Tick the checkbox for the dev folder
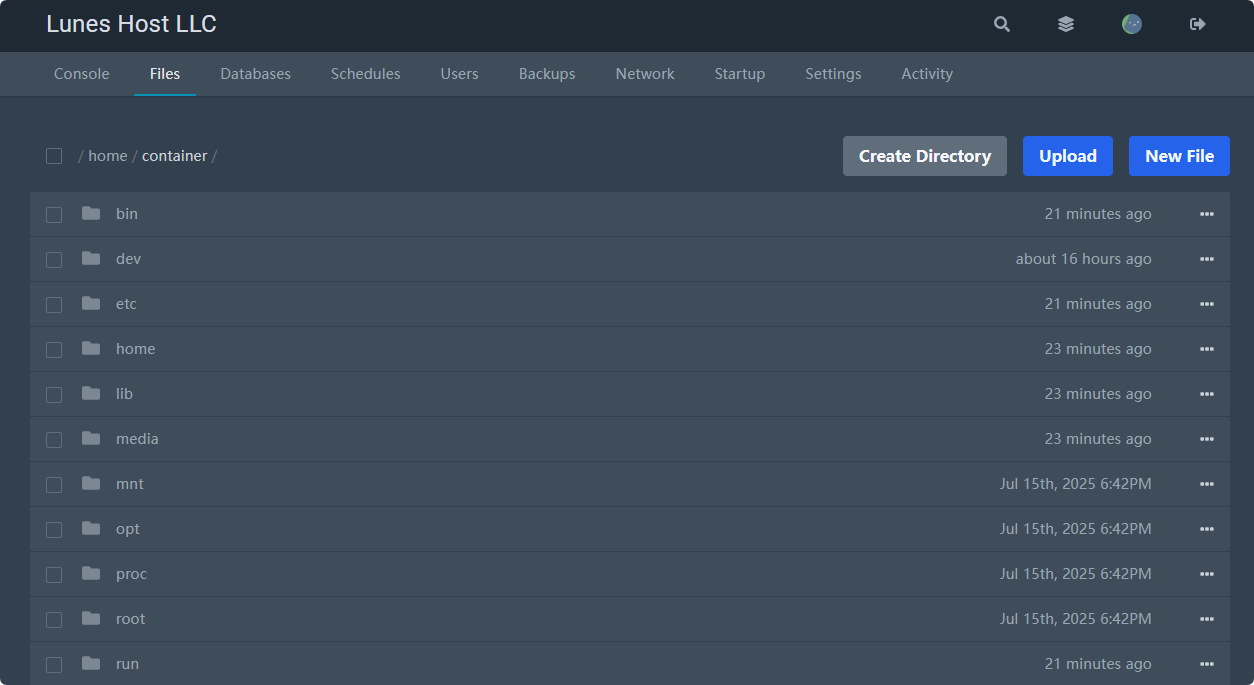 [54, 259]
